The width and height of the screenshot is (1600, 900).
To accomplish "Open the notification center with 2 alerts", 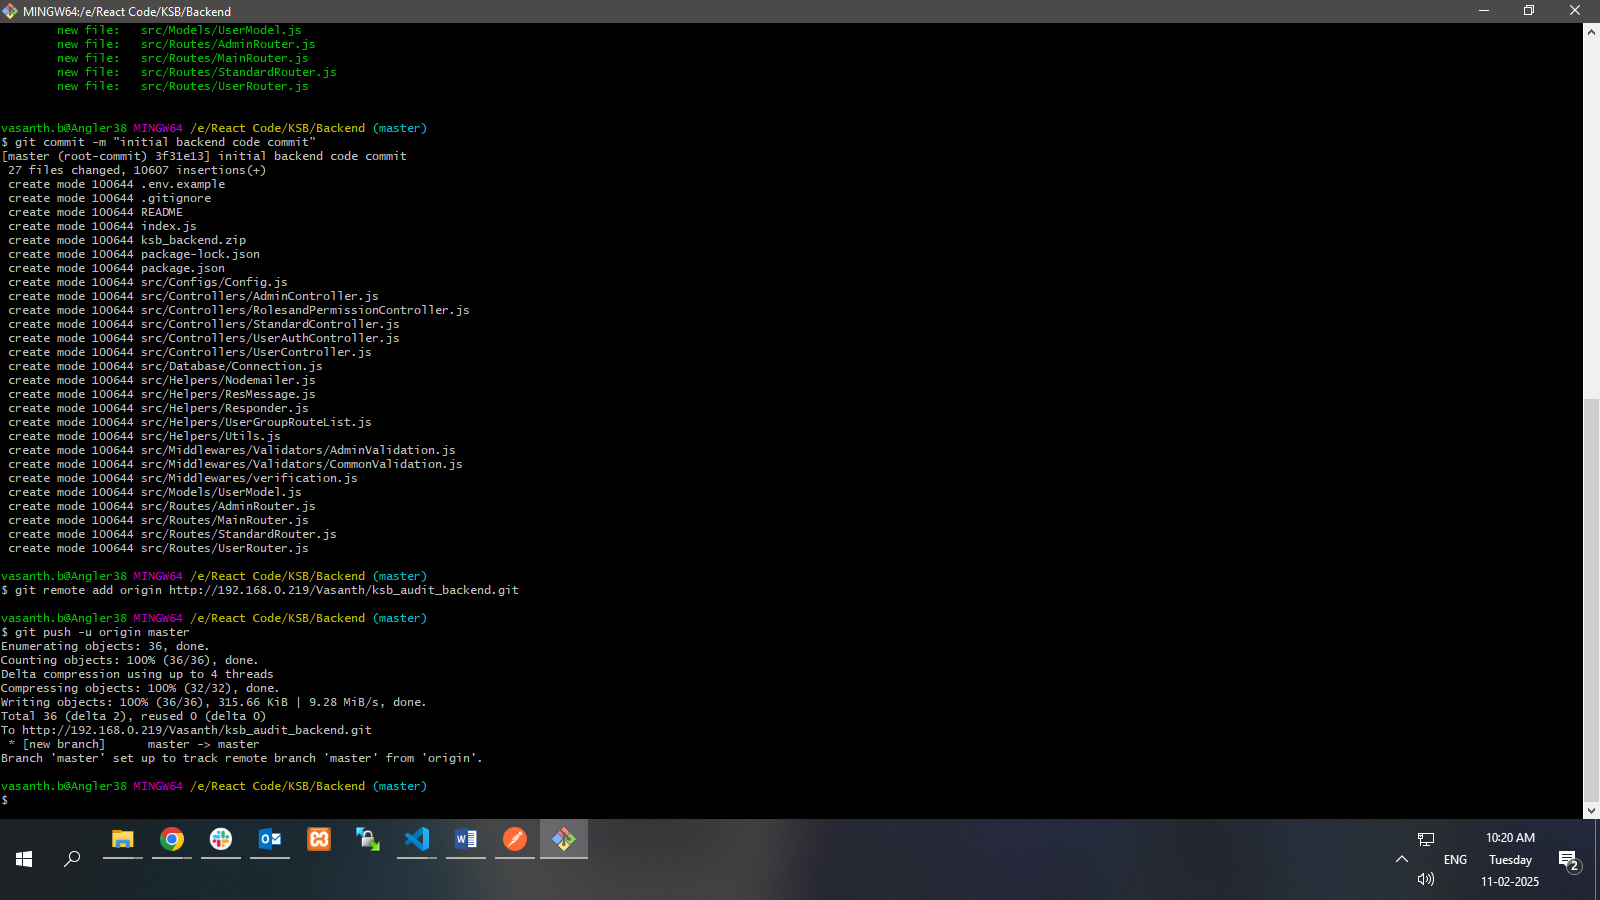I will (x=1568, y=860).
